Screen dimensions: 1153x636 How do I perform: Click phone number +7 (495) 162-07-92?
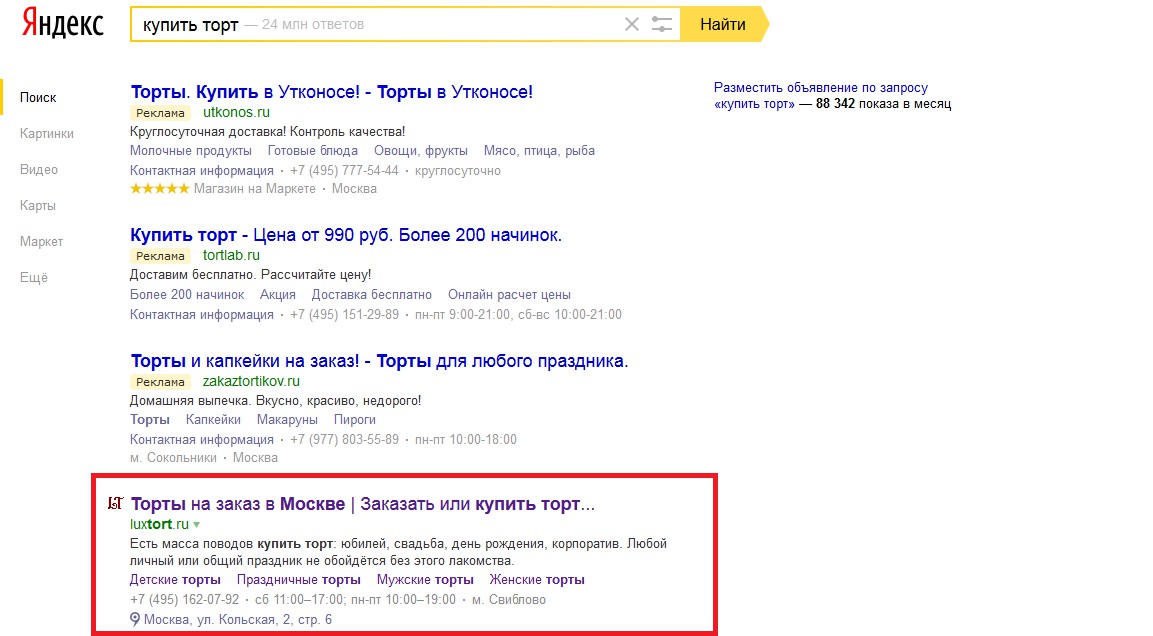click(185, 600)
